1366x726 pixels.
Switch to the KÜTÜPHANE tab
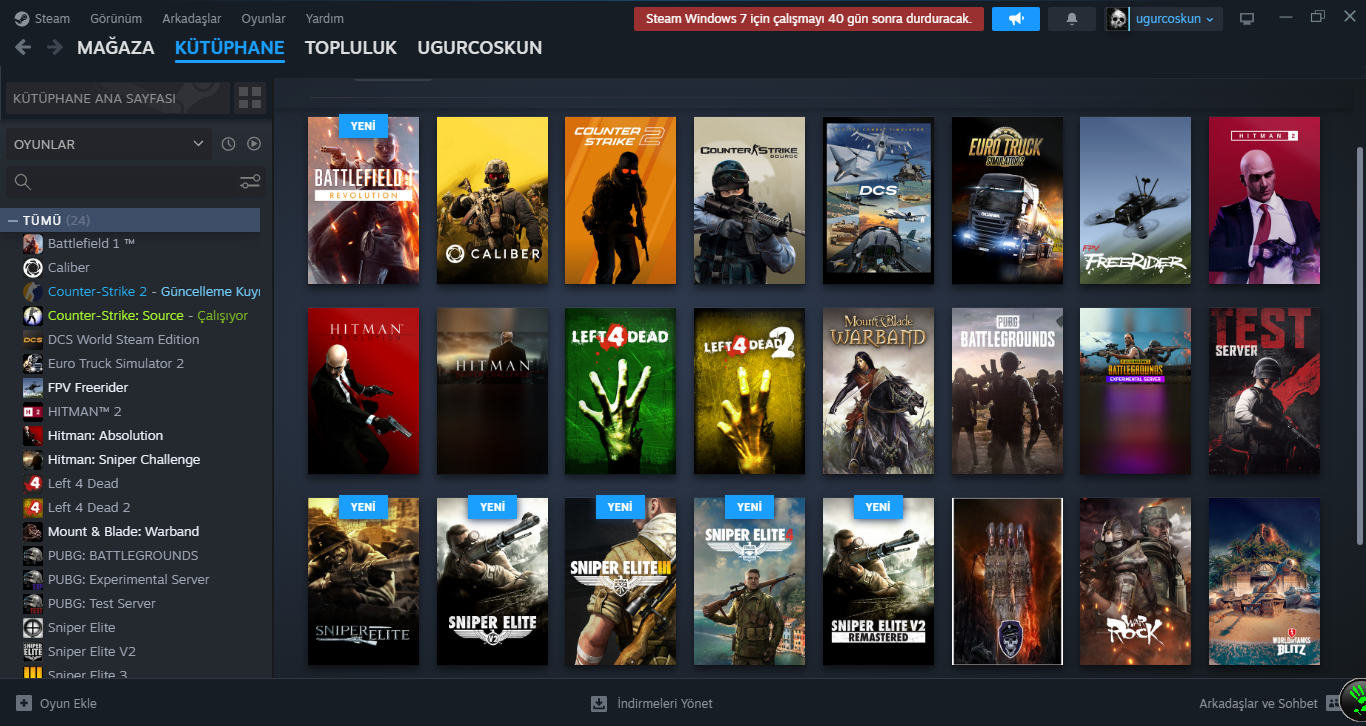pos(230,47)
